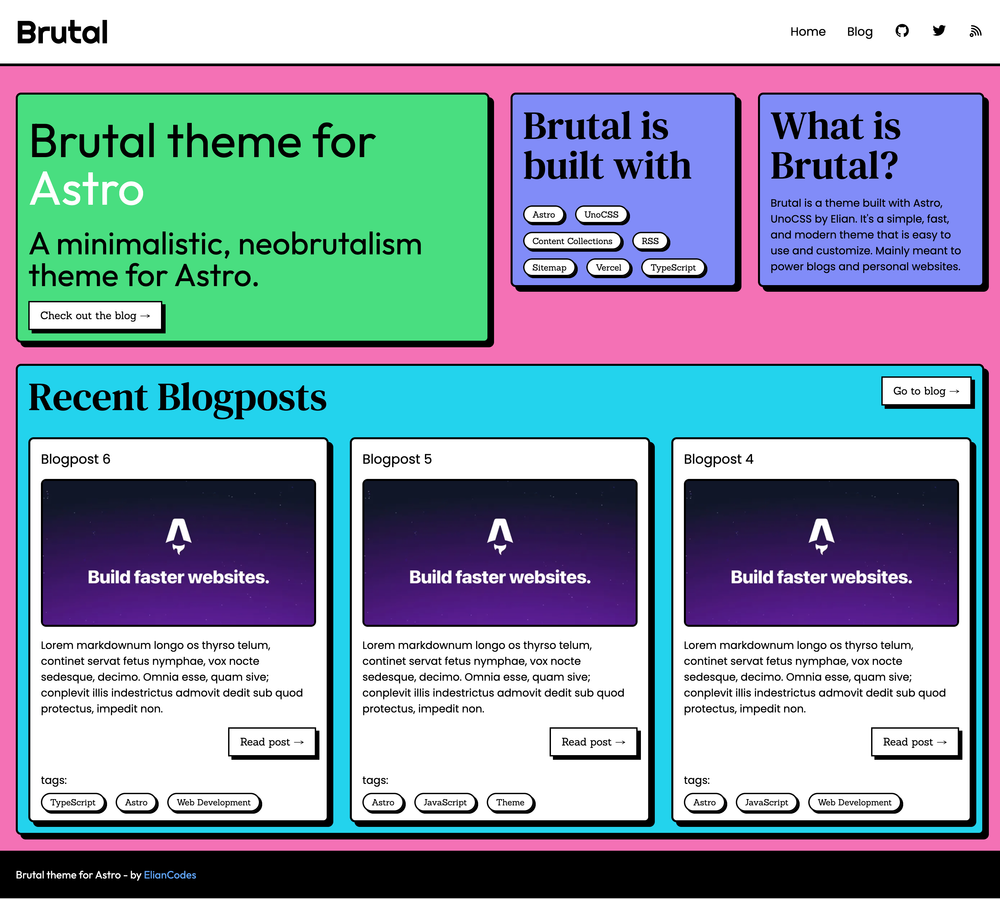1000x899 pixels.
Task: Select TypeScript tag on Blogpost 6
Action: click(x=73, y=803)
